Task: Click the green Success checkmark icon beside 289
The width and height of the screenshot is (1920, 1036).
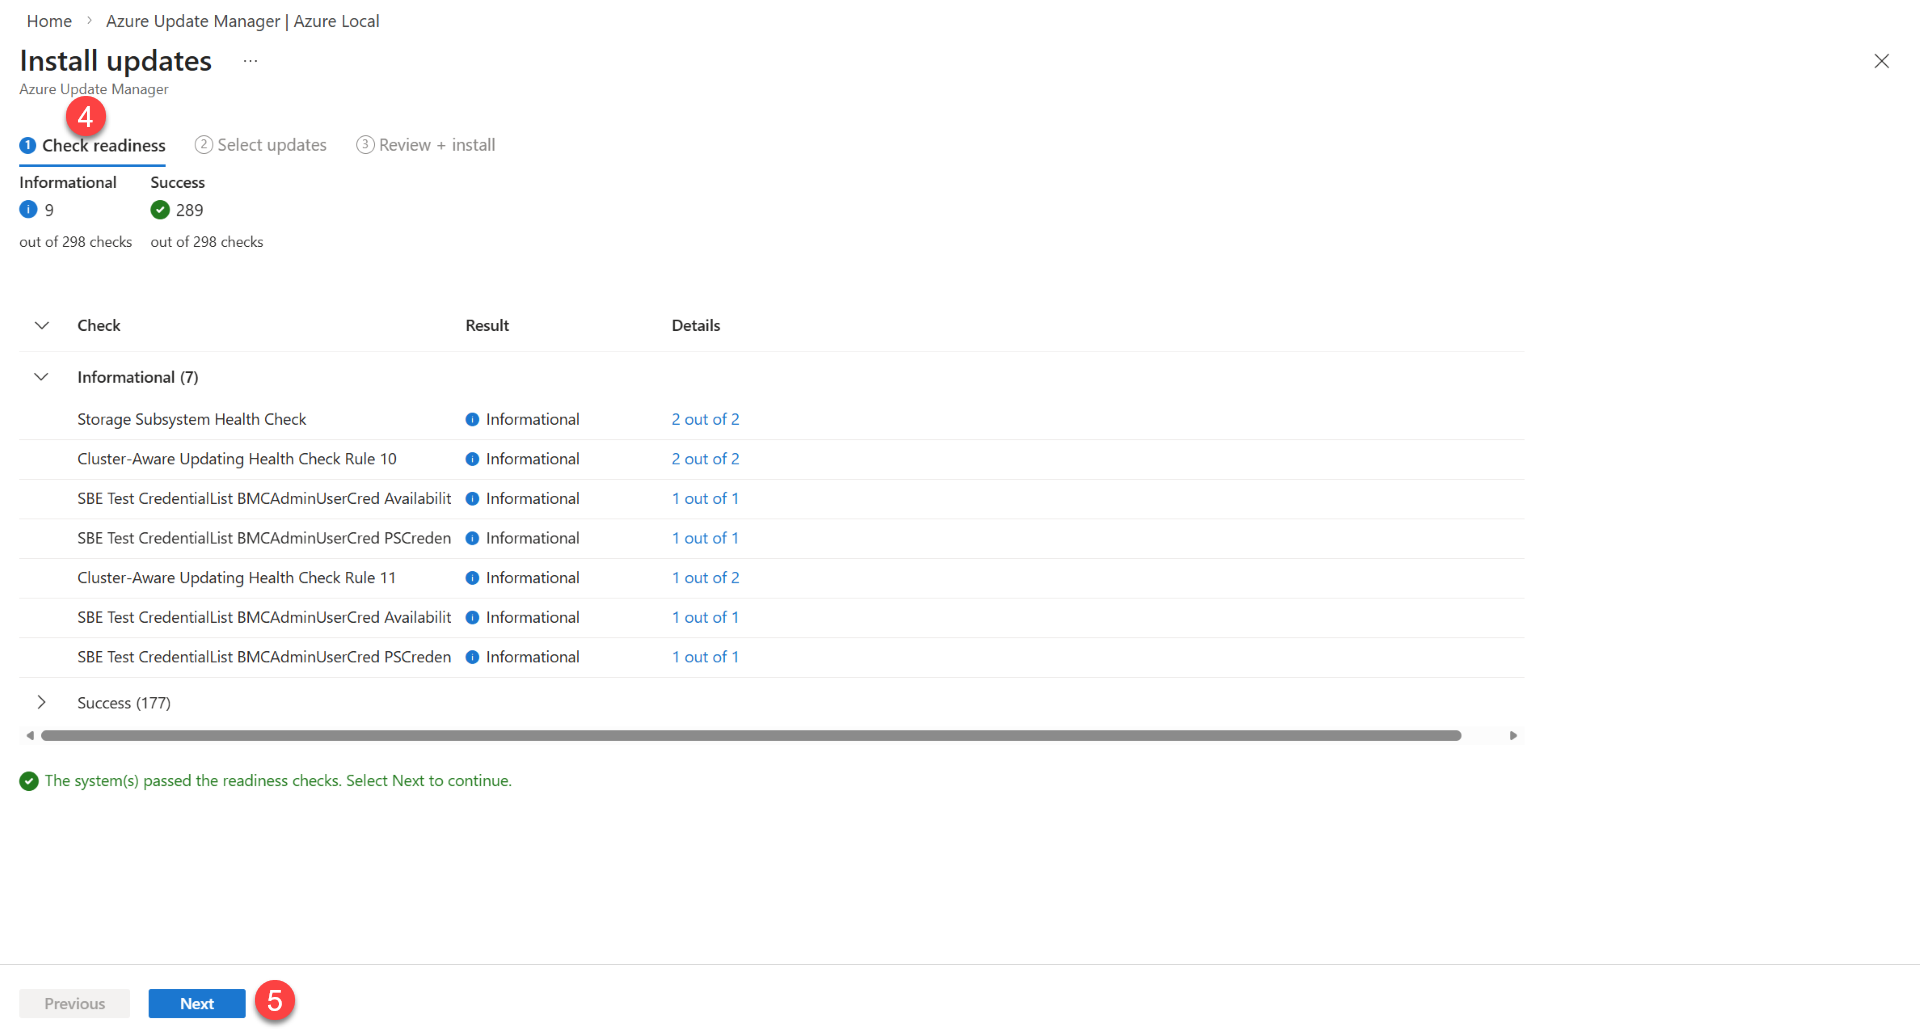Action: 160,209
